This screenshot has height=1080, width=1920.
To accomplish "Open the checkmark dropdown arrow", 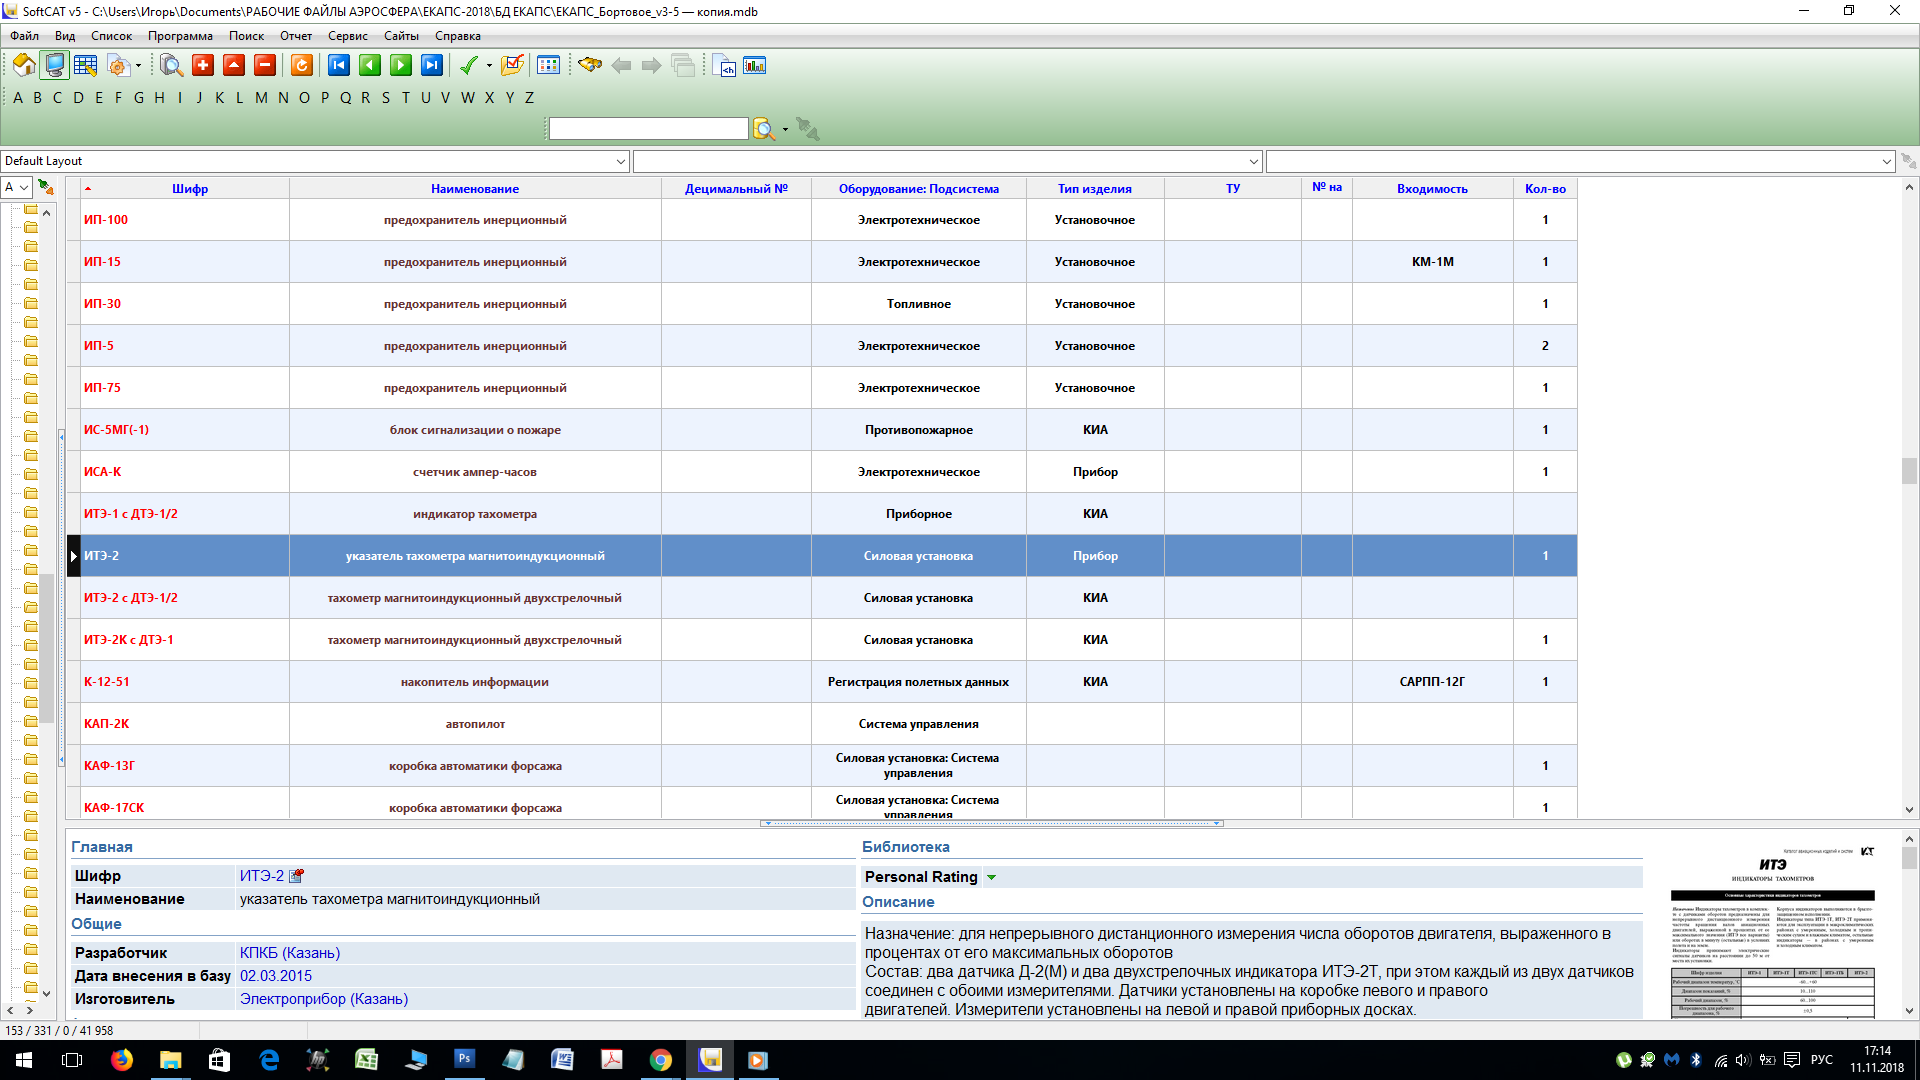I will (489, 66).
